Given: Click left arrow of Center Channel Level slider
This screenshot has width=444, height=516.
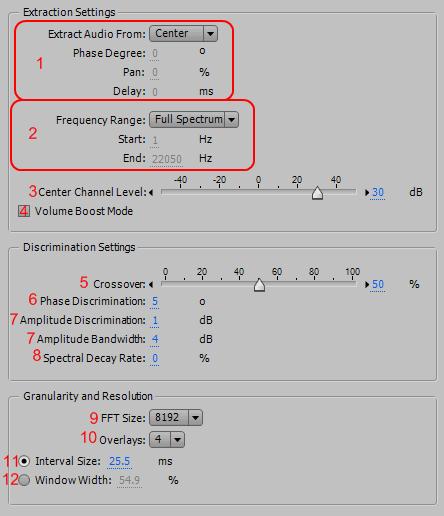Looking at the screenshot, I should (151, 192).
